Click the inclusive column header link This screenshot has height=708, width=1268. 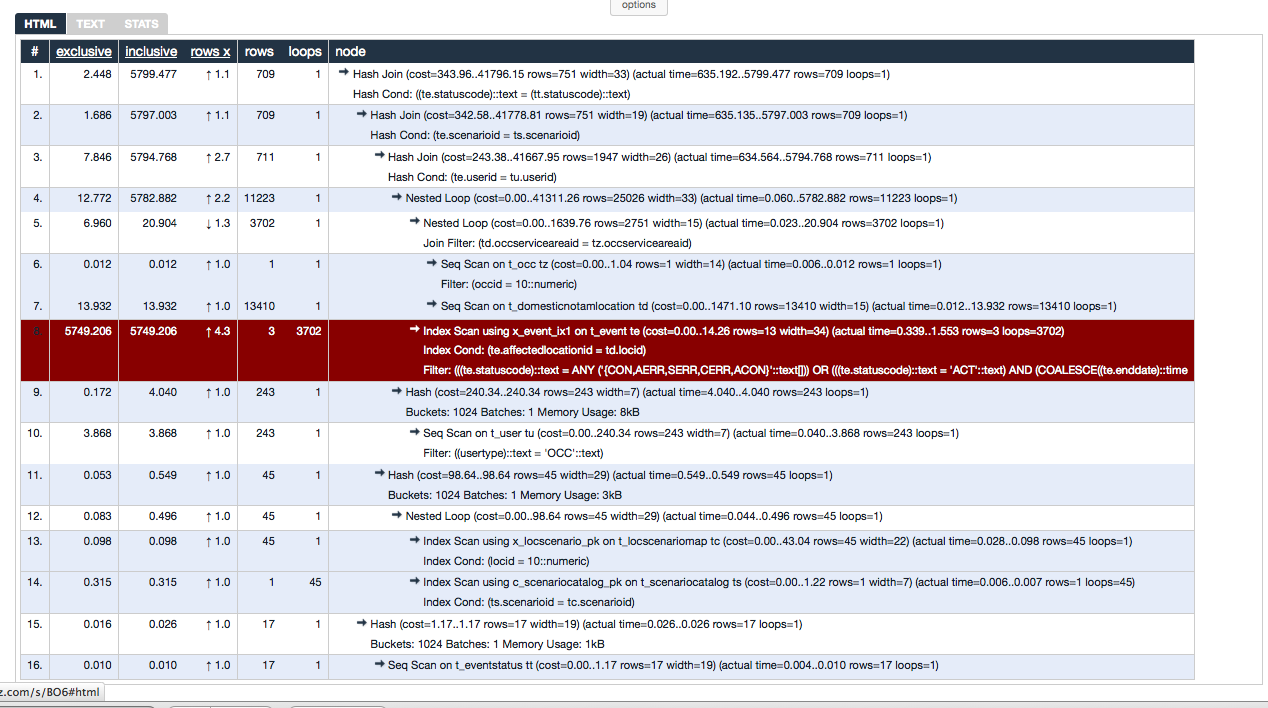click(x=151, y=52)
